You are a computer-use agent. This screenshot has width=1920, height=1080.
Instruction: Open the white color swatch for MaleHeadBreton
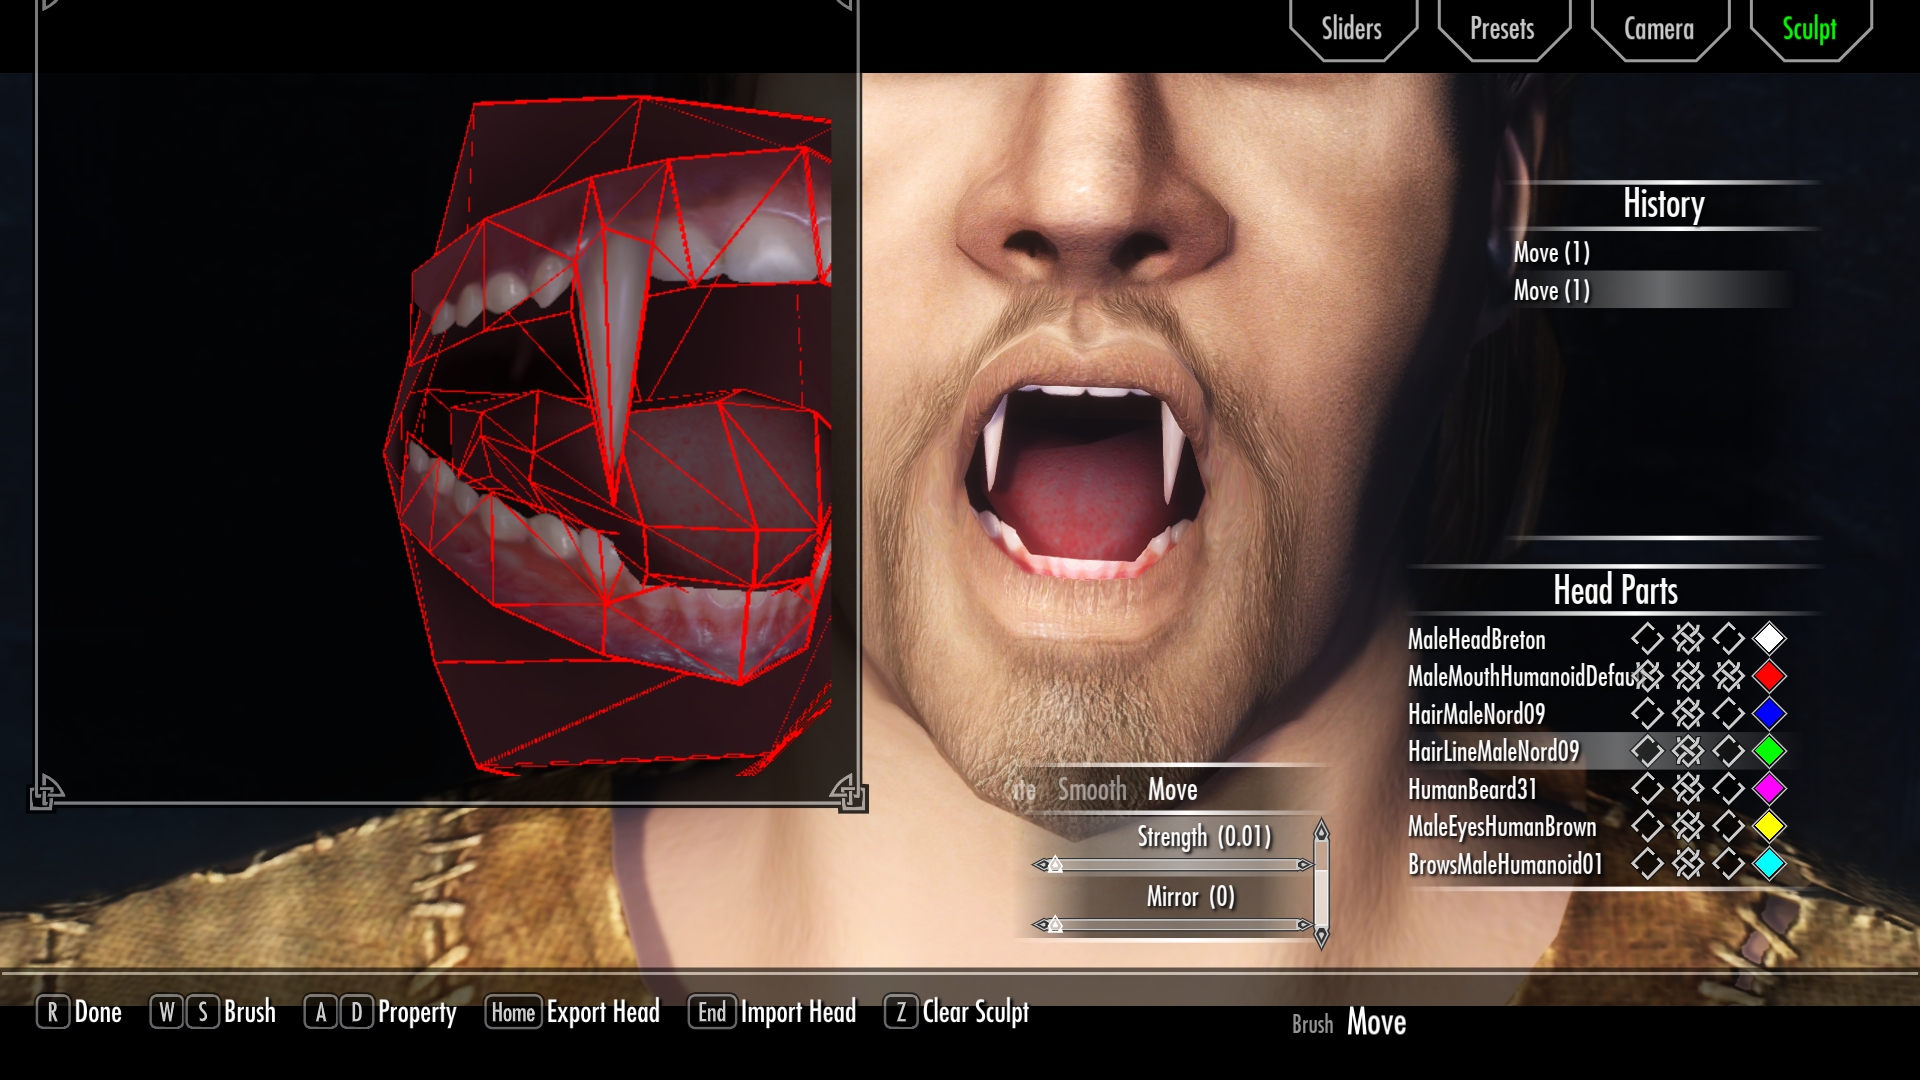tap(1769, 639)
